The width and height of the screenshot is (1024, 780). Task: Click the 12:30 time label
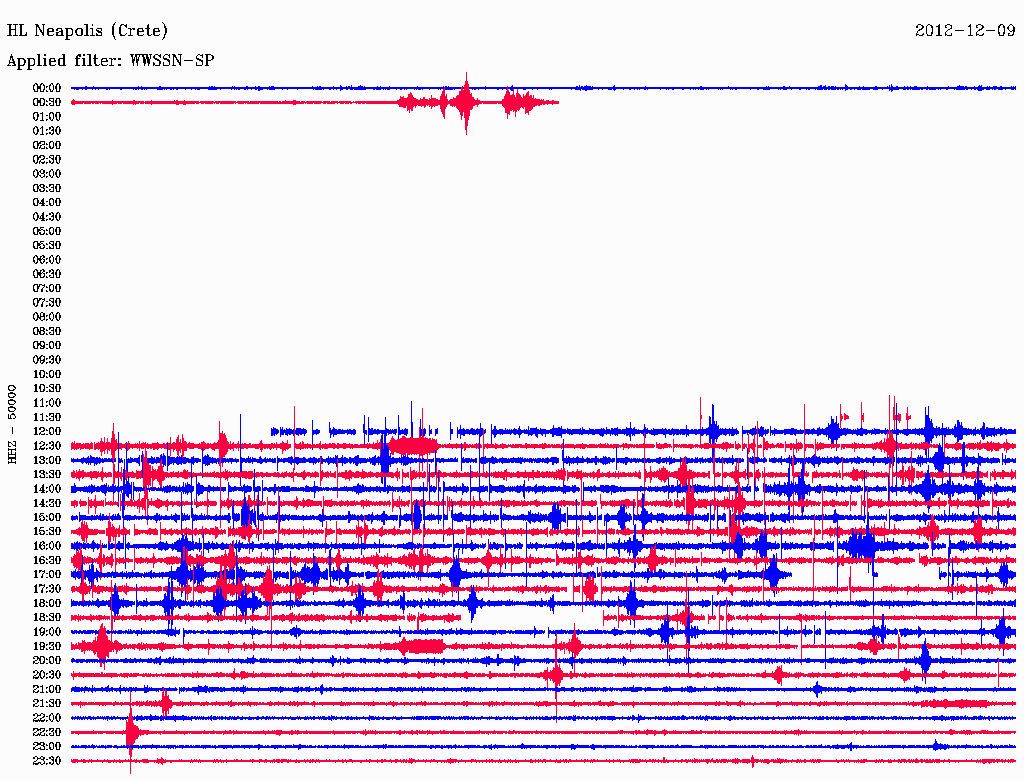(47, 446)
